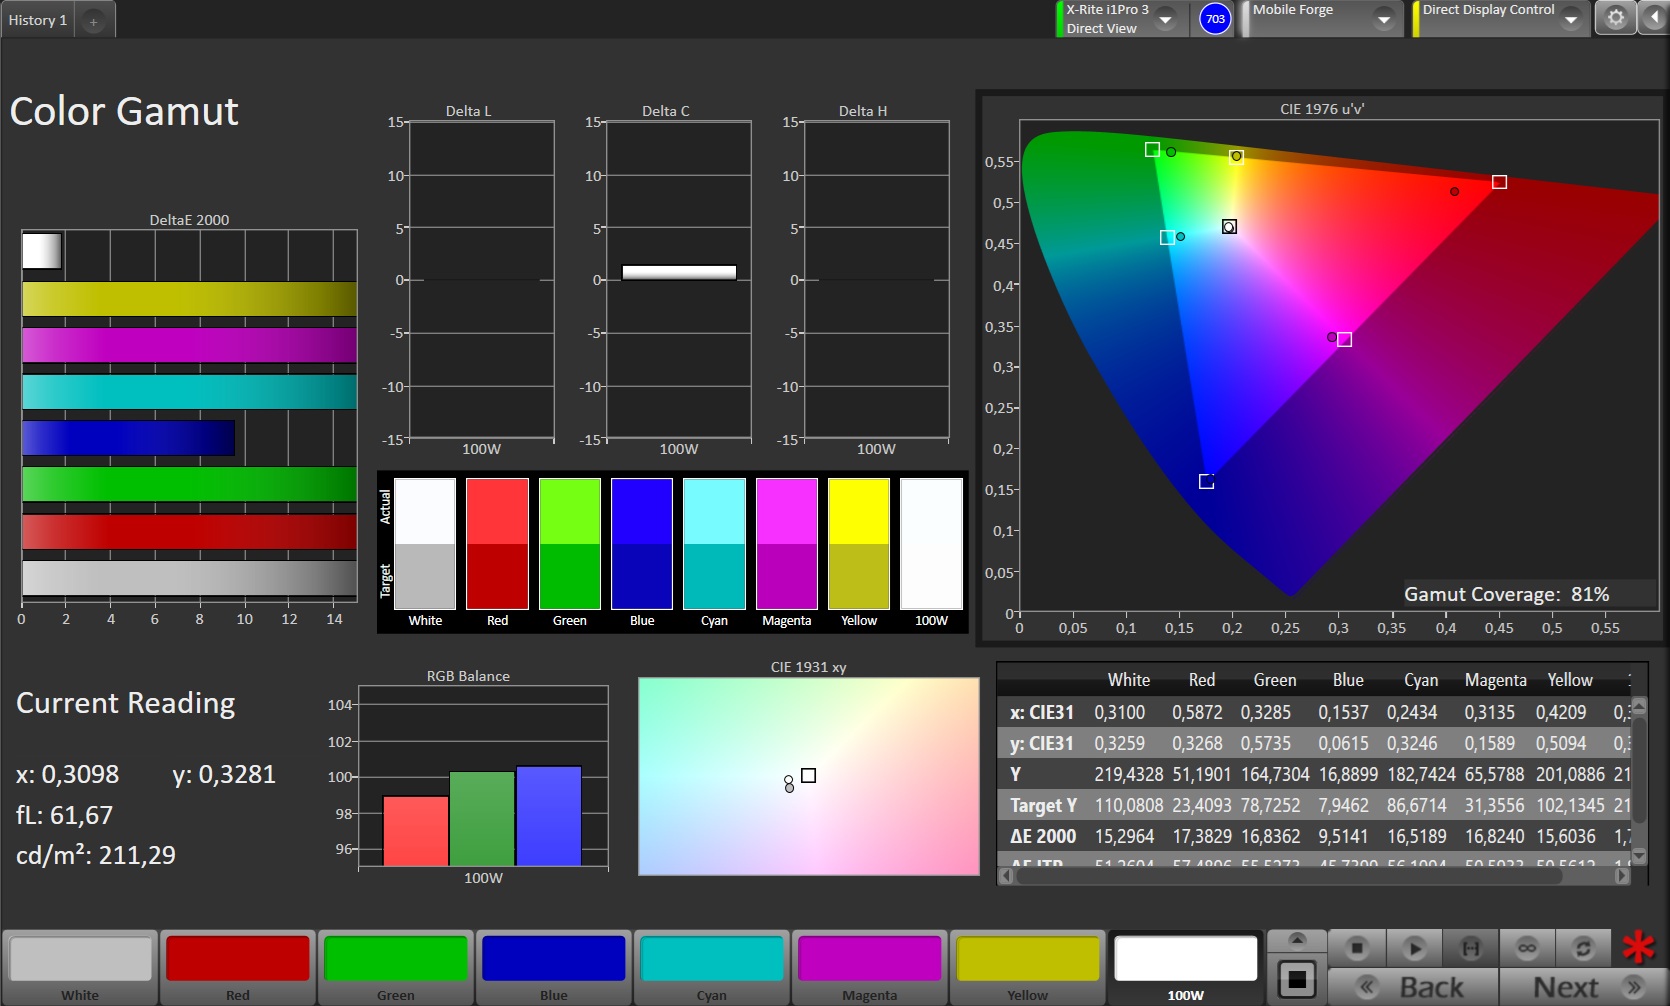This screenshot has height=1006, width=1670.
Task: Click the red asterisk icon
Action: pos(1638,947)
